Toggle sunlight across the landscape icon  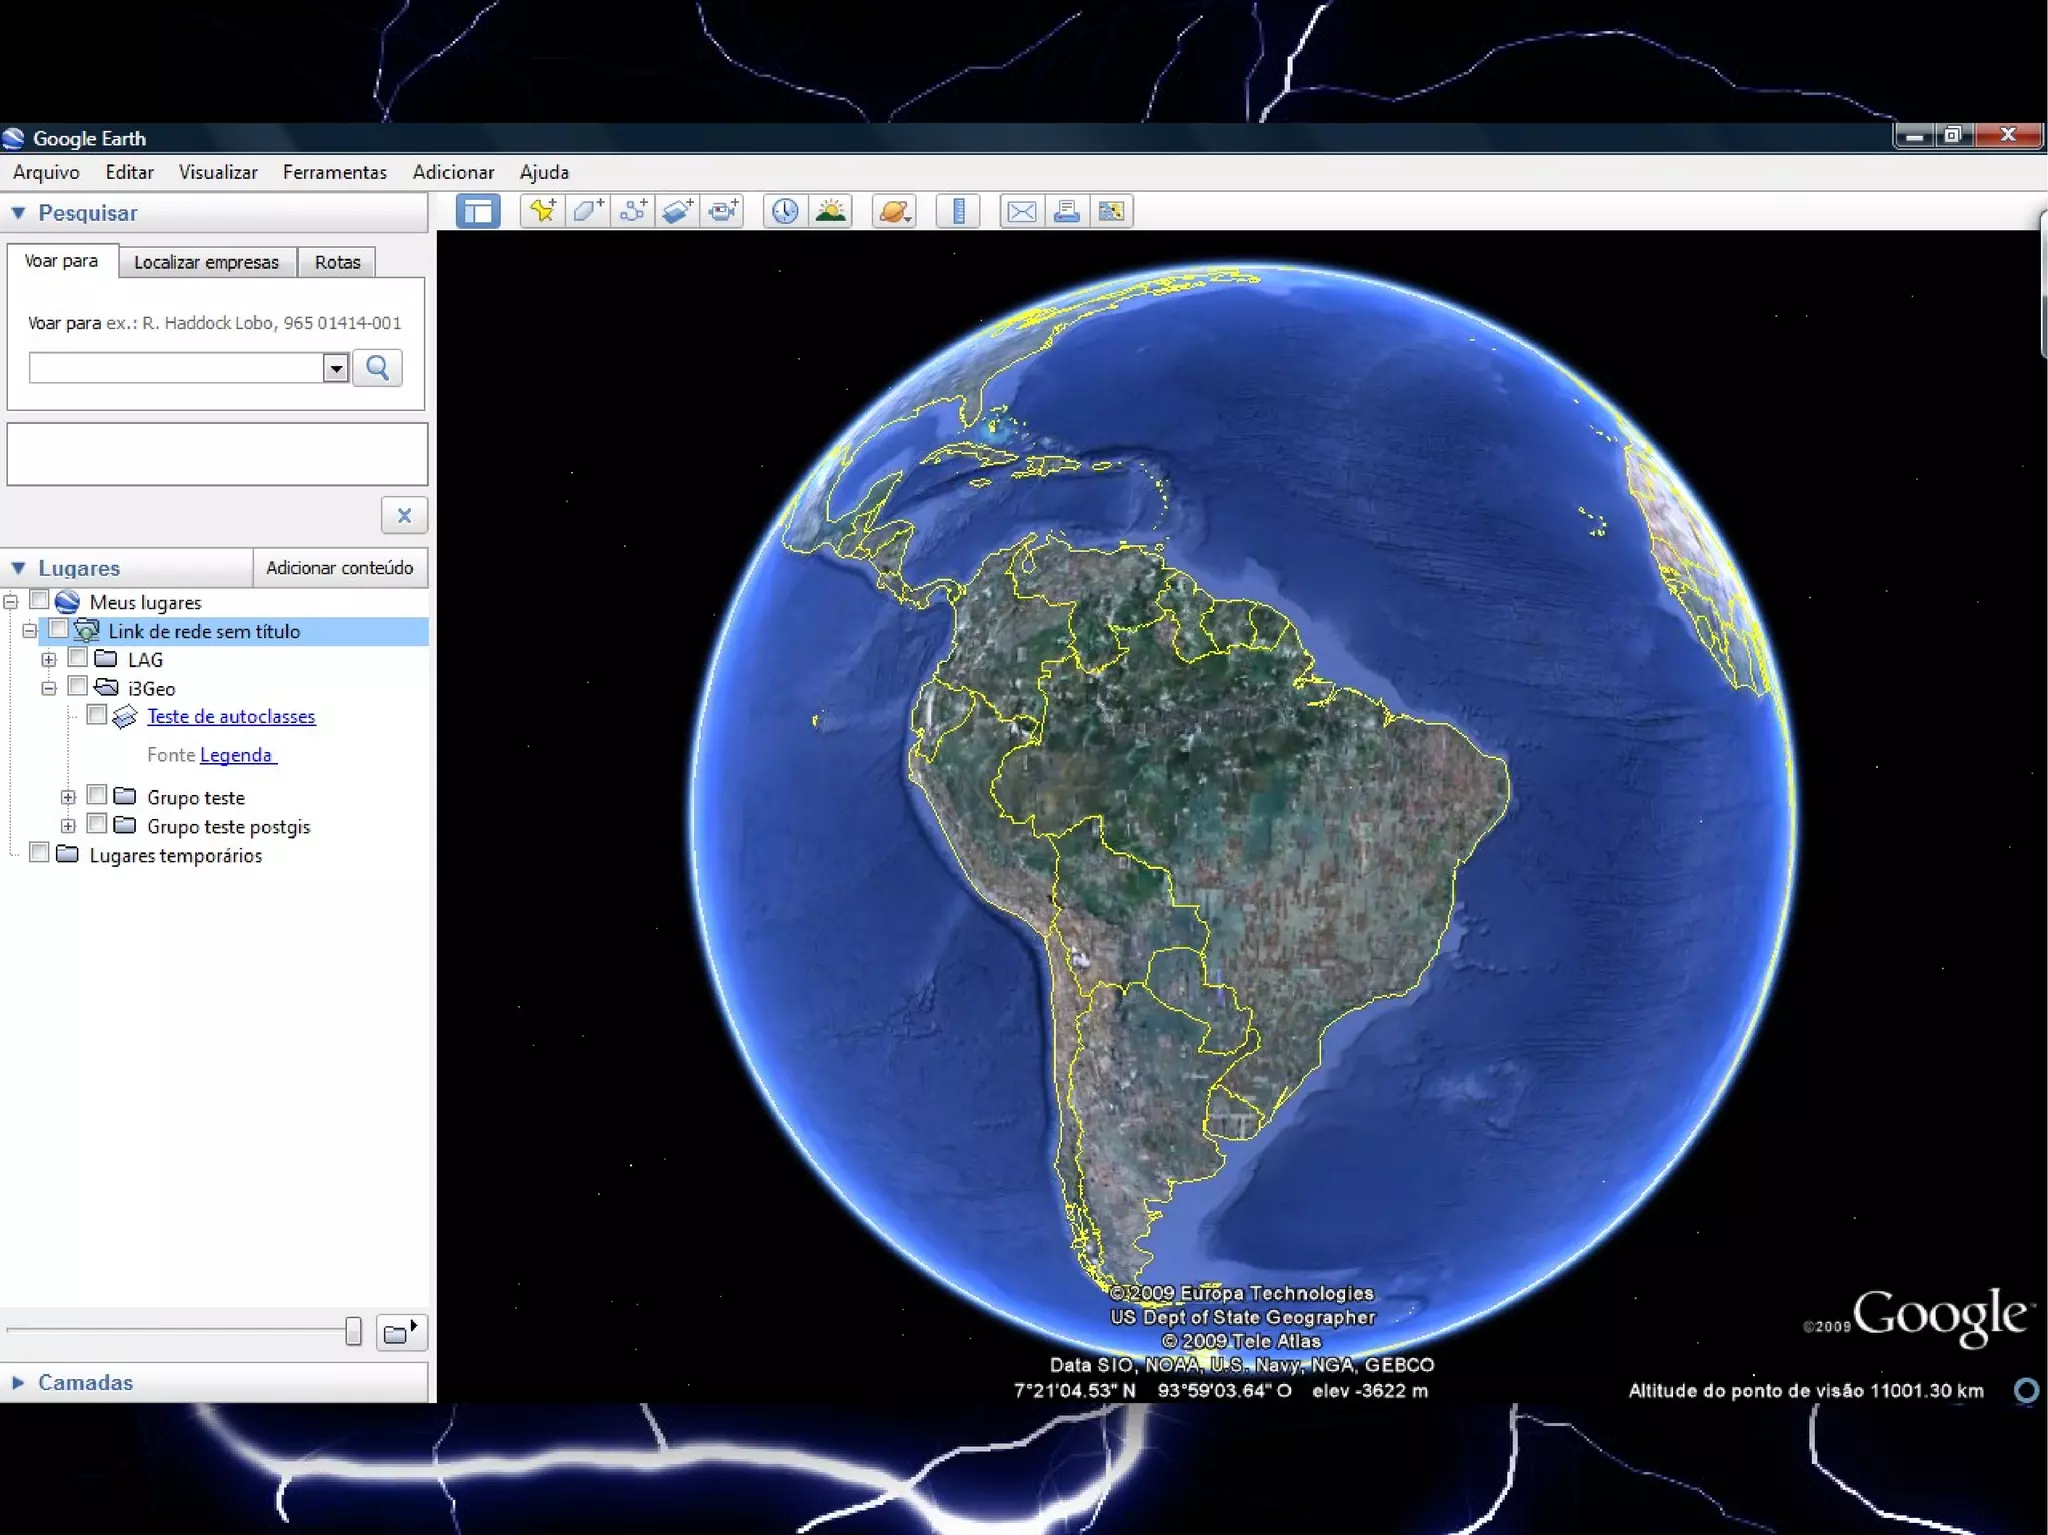point(830,211)
